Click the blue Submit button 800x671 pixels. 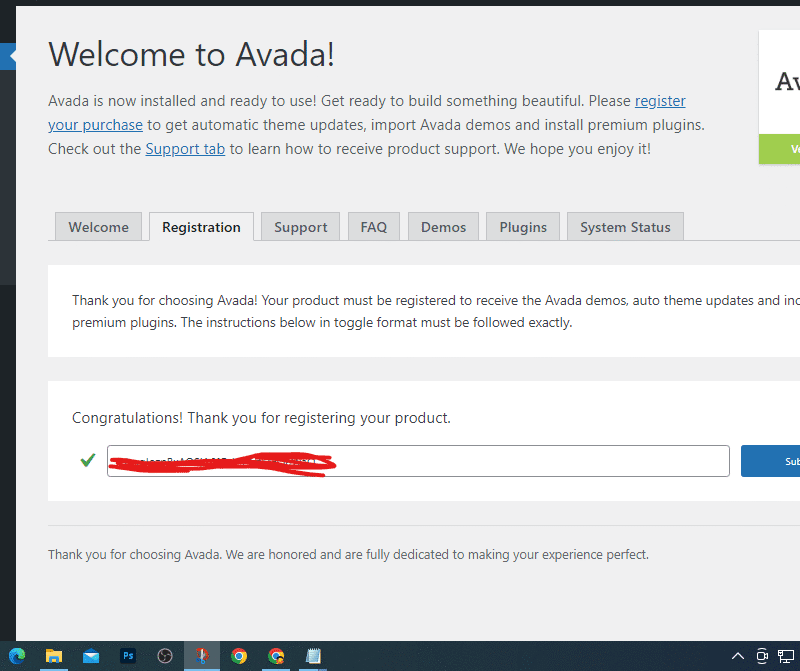click(770, 461)
